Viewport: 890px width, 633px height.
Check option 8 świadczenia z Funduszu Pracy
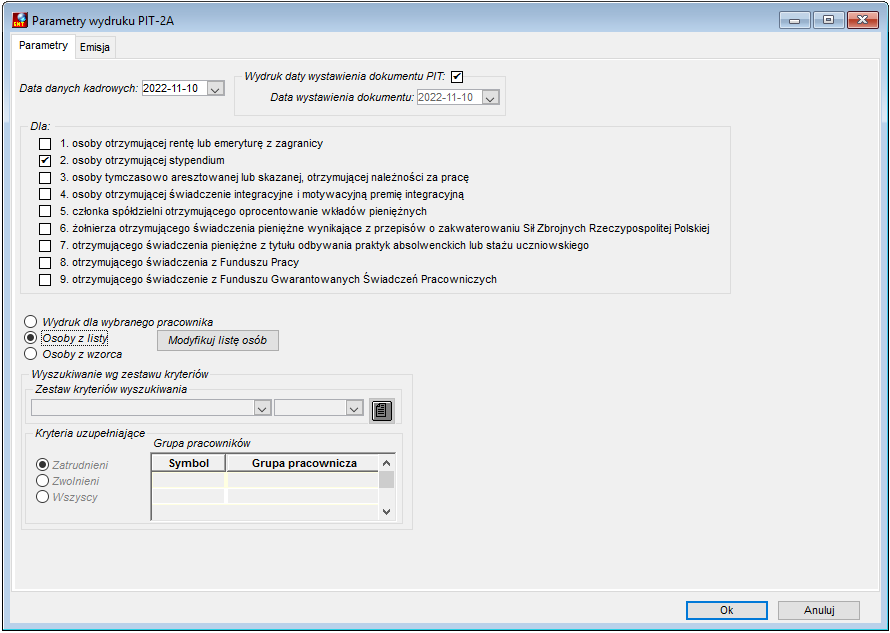pos(45,263)
